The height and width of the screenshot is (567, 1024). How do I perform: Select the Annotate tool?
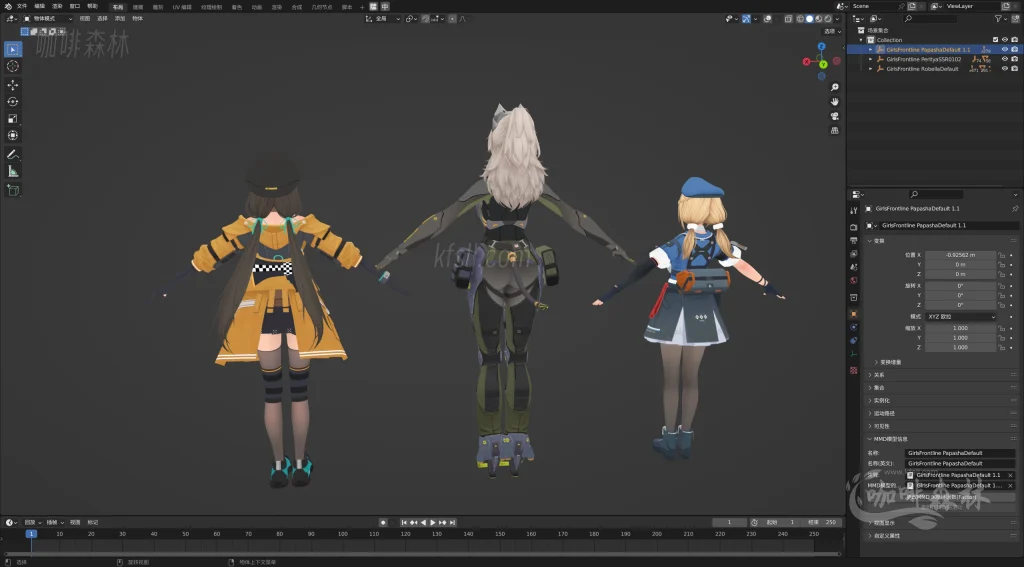[12, 155]
